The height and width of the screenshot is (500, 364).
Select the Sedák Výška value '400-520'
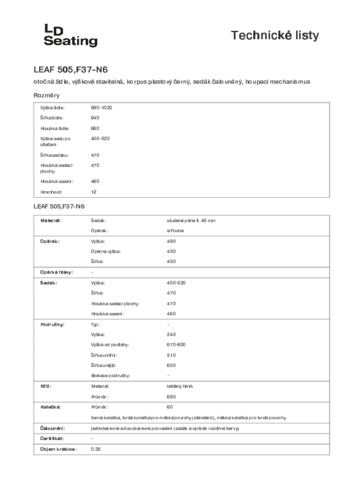176,283
